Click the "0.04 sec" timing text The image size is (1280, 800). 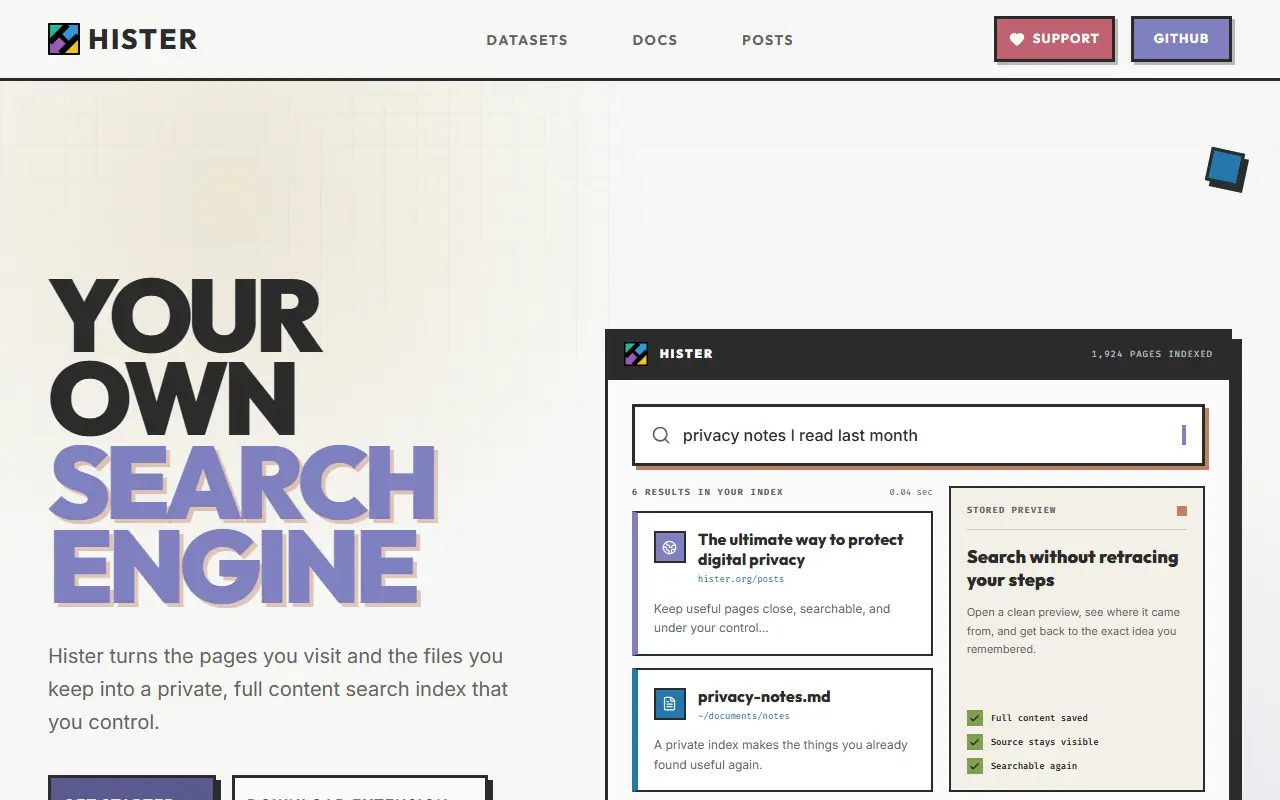point(911,492)
